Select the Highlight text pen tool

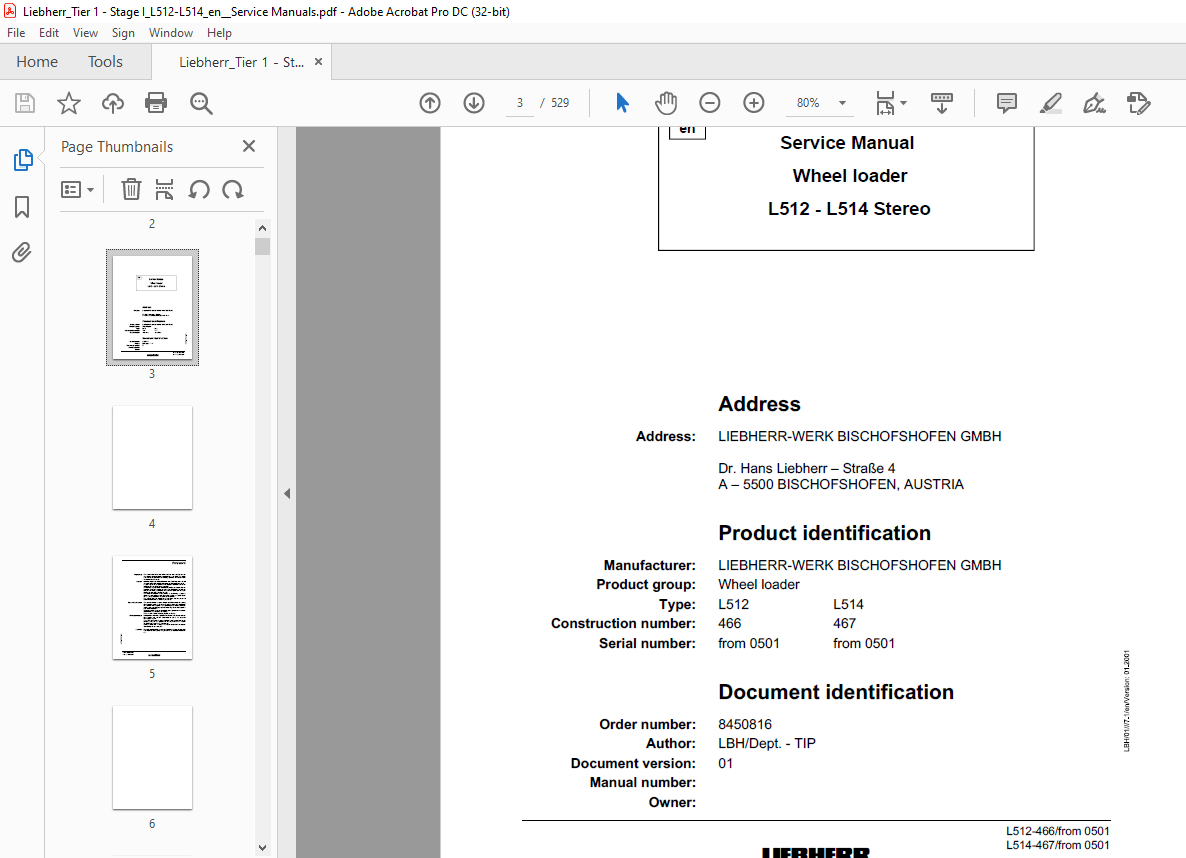1051,103
